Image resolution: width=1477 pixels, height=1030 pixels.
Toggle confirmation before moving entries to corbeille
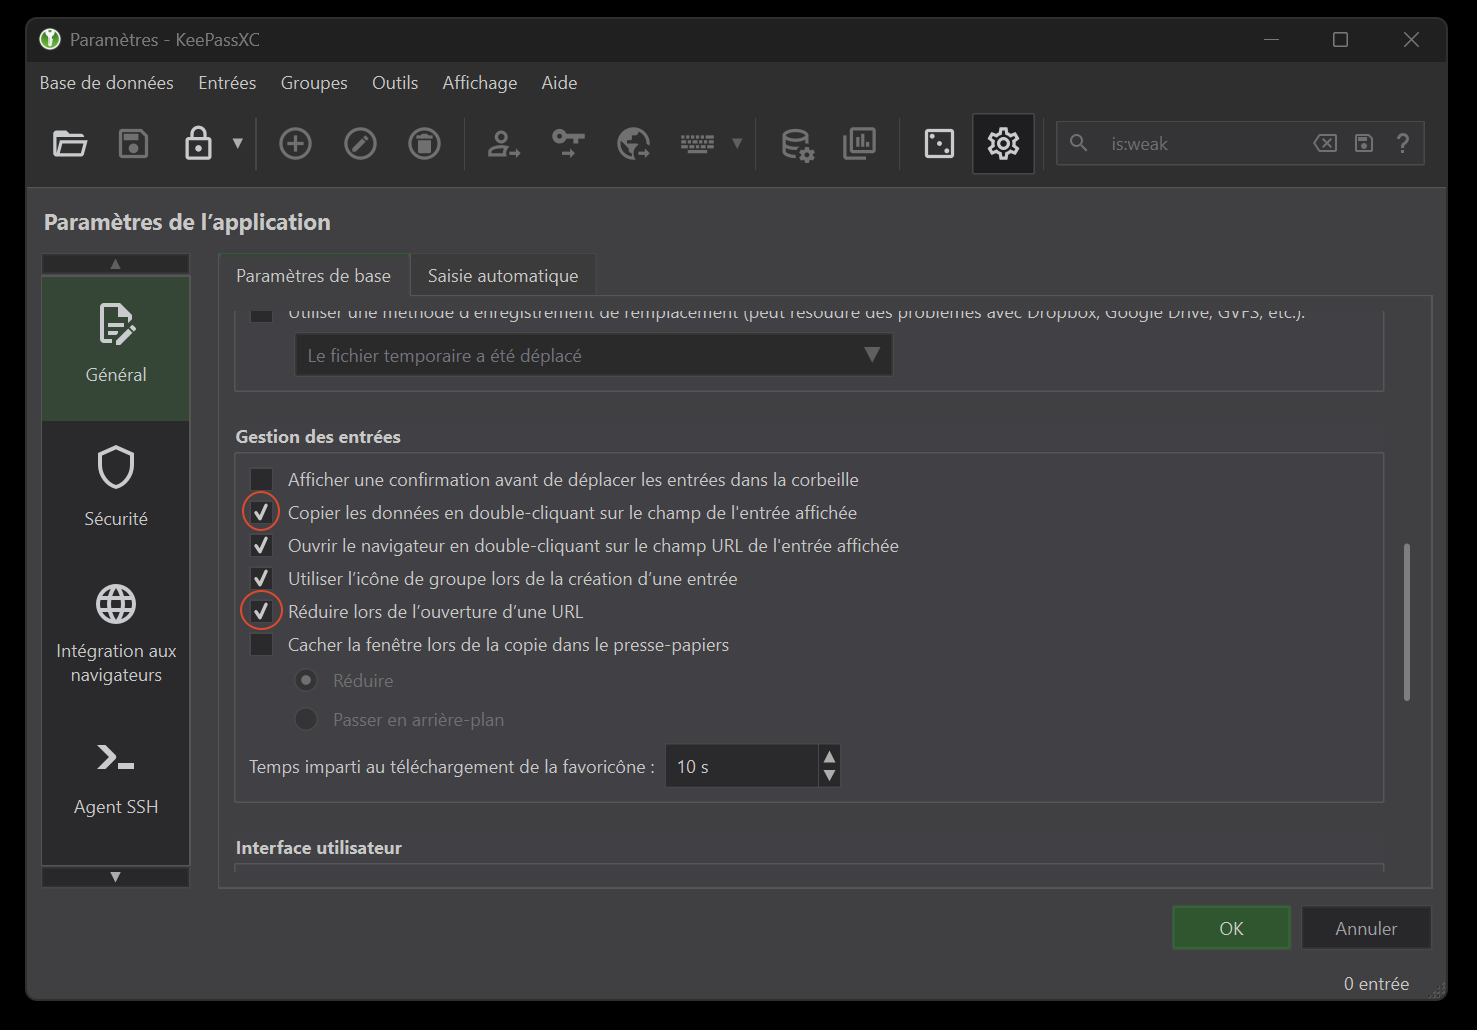(x=261, y=479)
